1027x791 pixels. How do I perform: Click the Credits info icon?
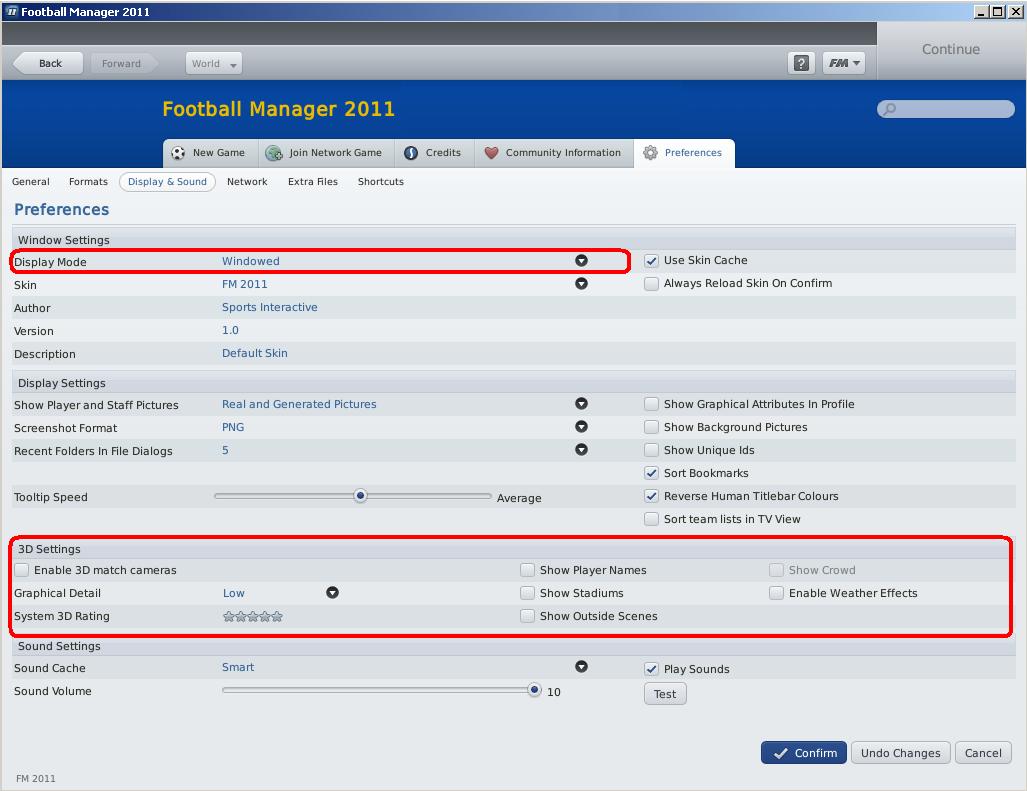tap(411, 153)
